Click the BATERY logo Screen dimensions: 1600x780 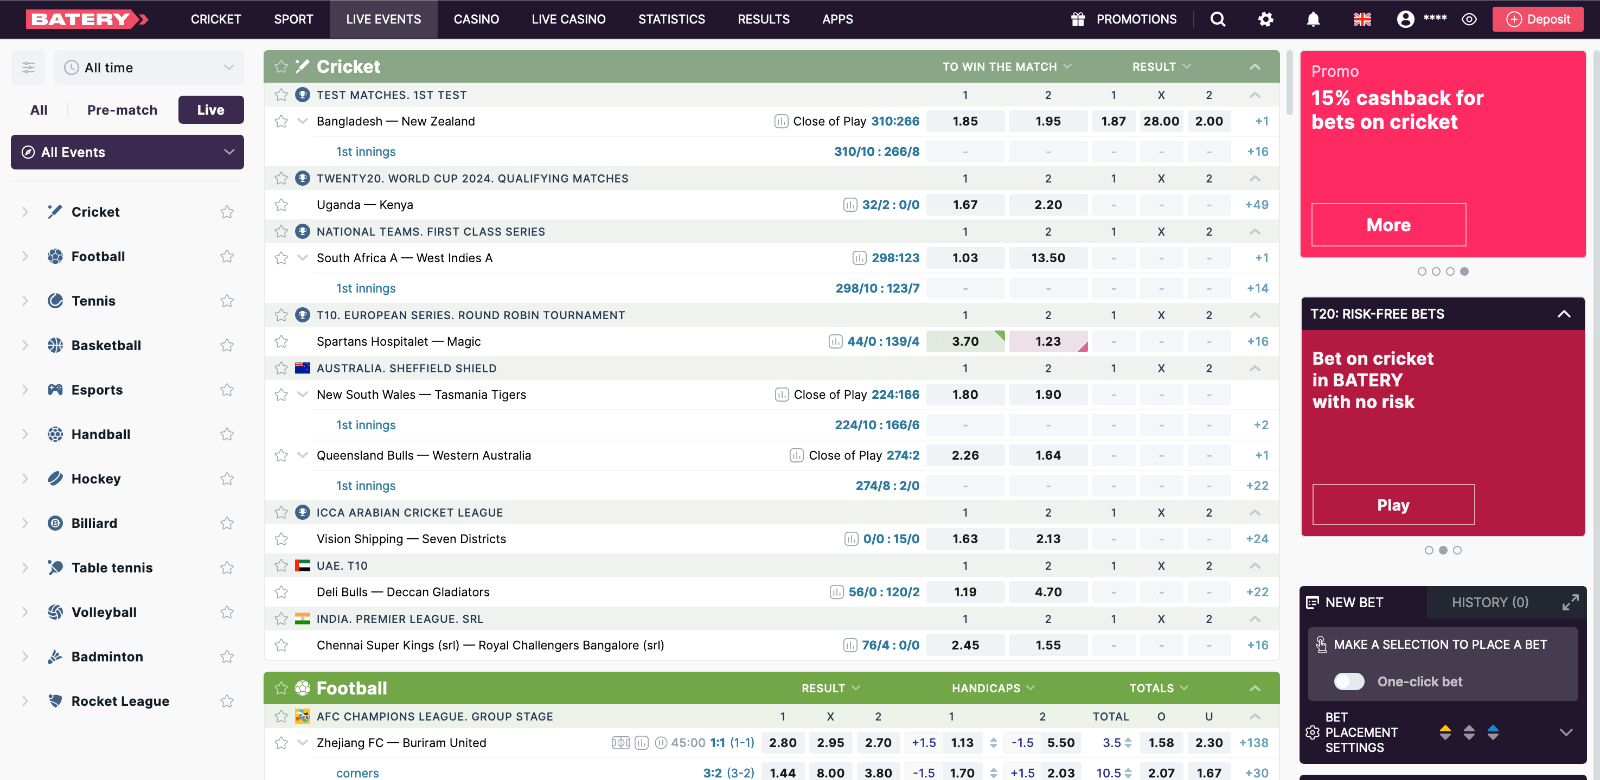(88, 19)
